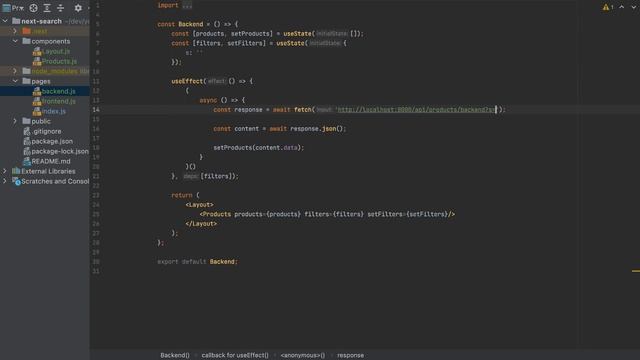The width and height of the screenshot is (640, 360).
Task: Click 'setProducts(content.data);' text
Action: [x=259, y=148]
